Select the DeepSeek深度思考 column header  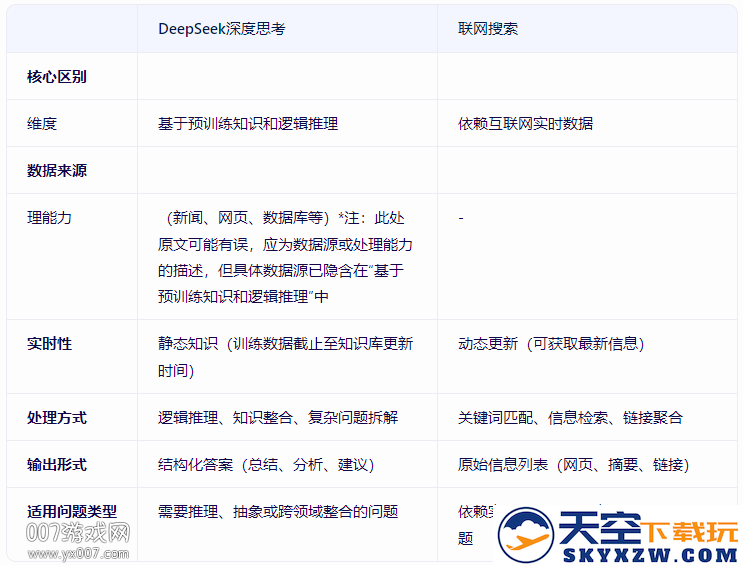tap(222, 29)
